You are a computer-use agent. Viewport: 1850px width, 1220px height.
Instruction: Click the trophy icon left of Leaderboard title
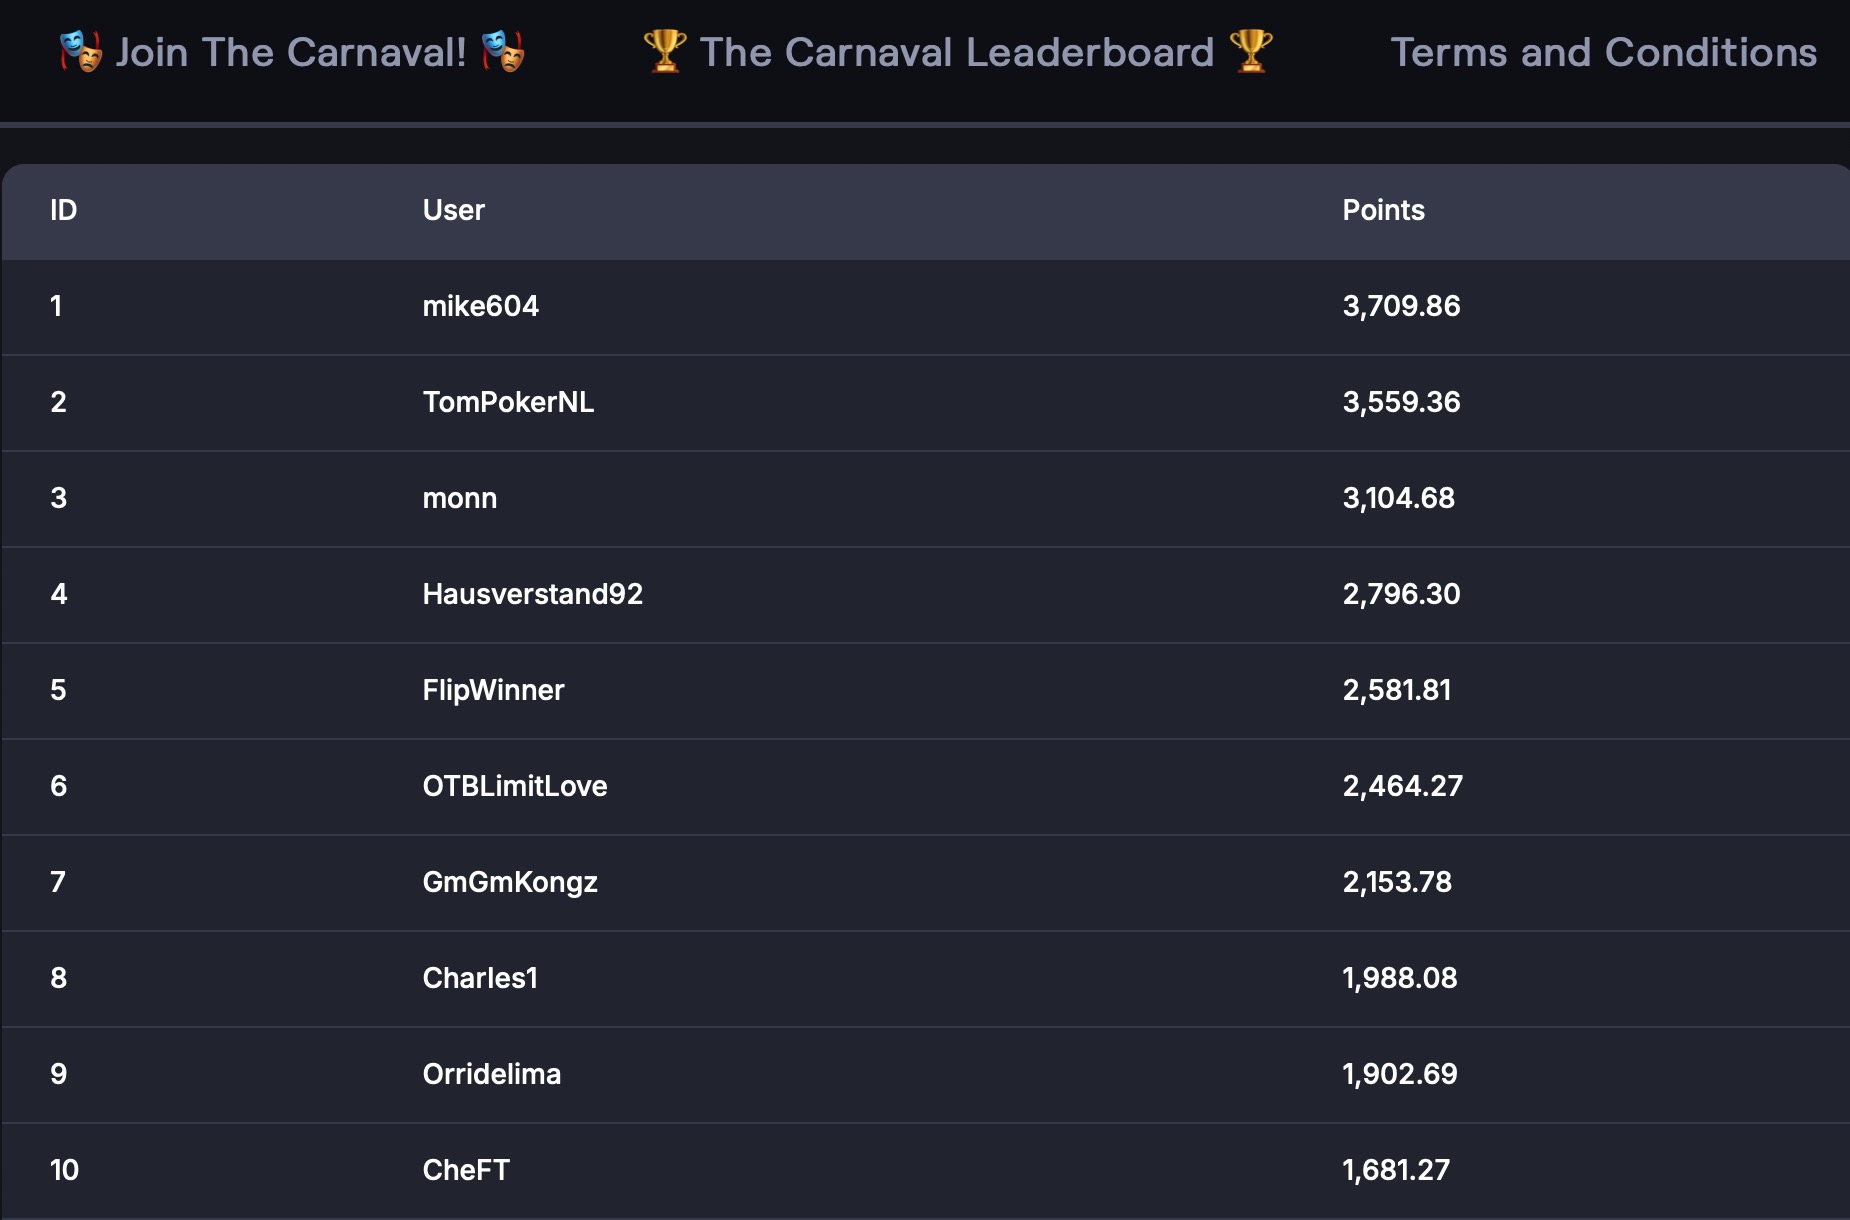(x=665, y=51)
